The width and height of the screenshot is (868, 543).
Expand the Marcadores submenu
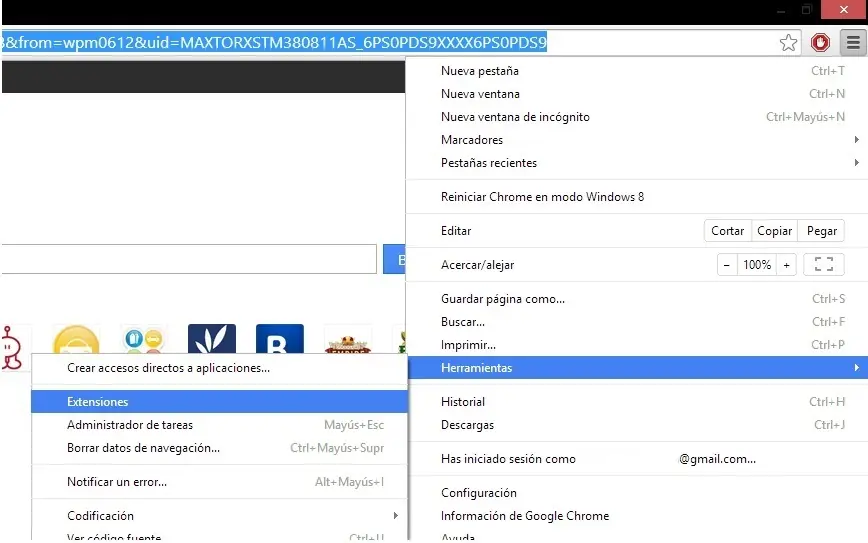point(637,140)
